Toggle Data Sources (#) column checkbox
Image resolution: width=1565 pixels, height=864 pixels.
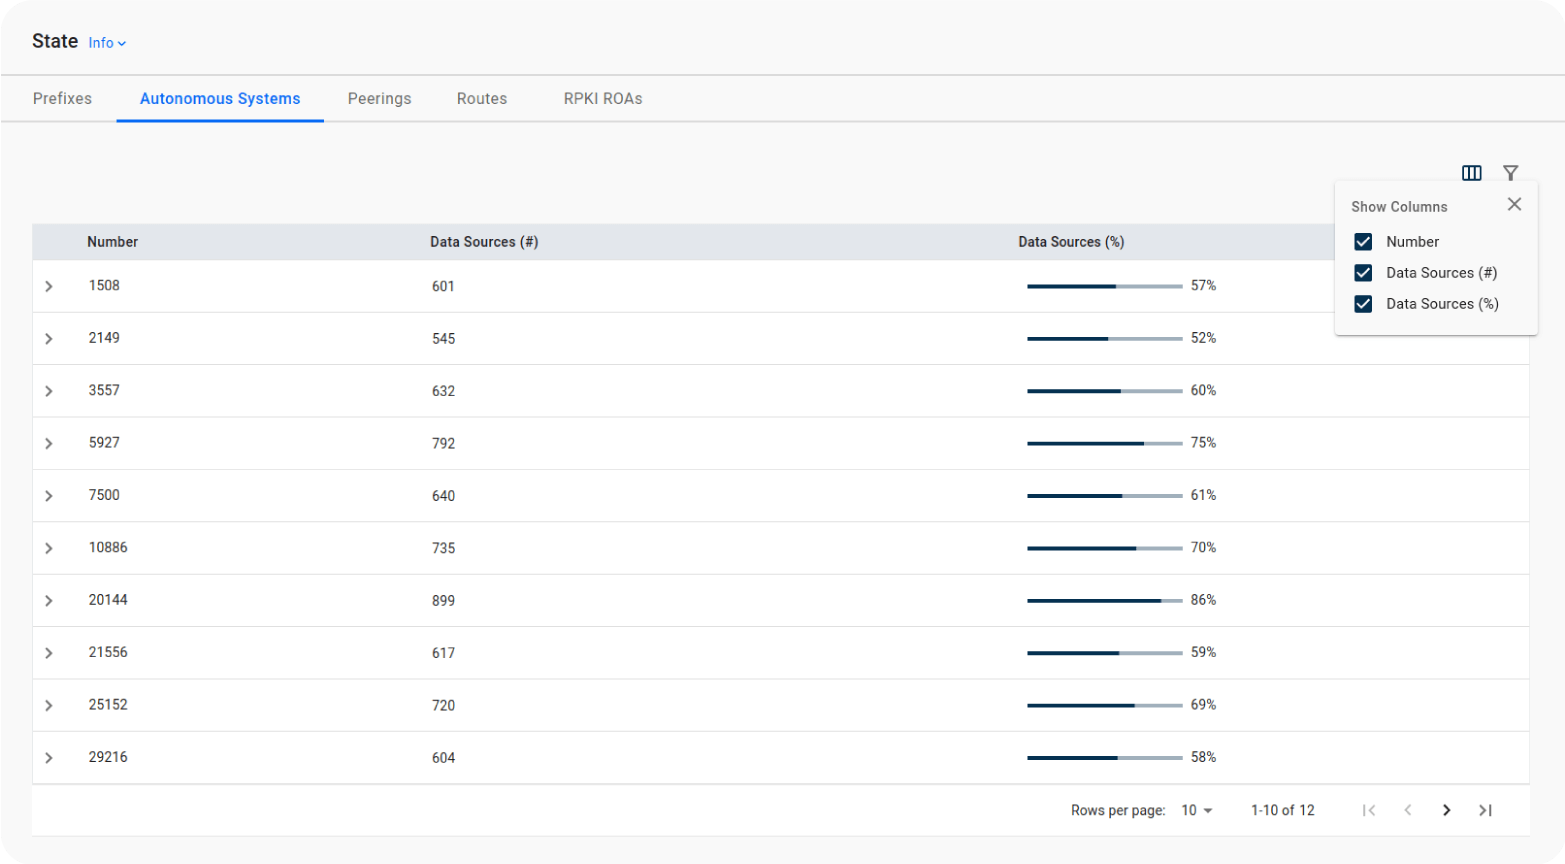[x=1363, y=273]
